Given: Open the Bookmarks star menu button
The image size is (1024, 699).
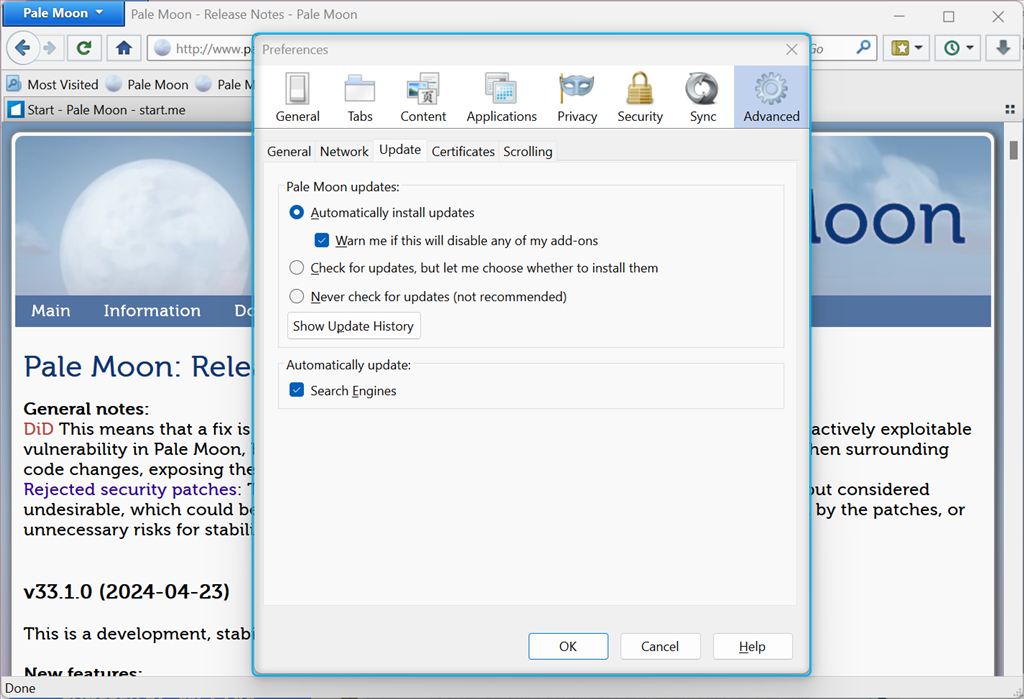Looking at the screenshot, I should click(906, 48).
